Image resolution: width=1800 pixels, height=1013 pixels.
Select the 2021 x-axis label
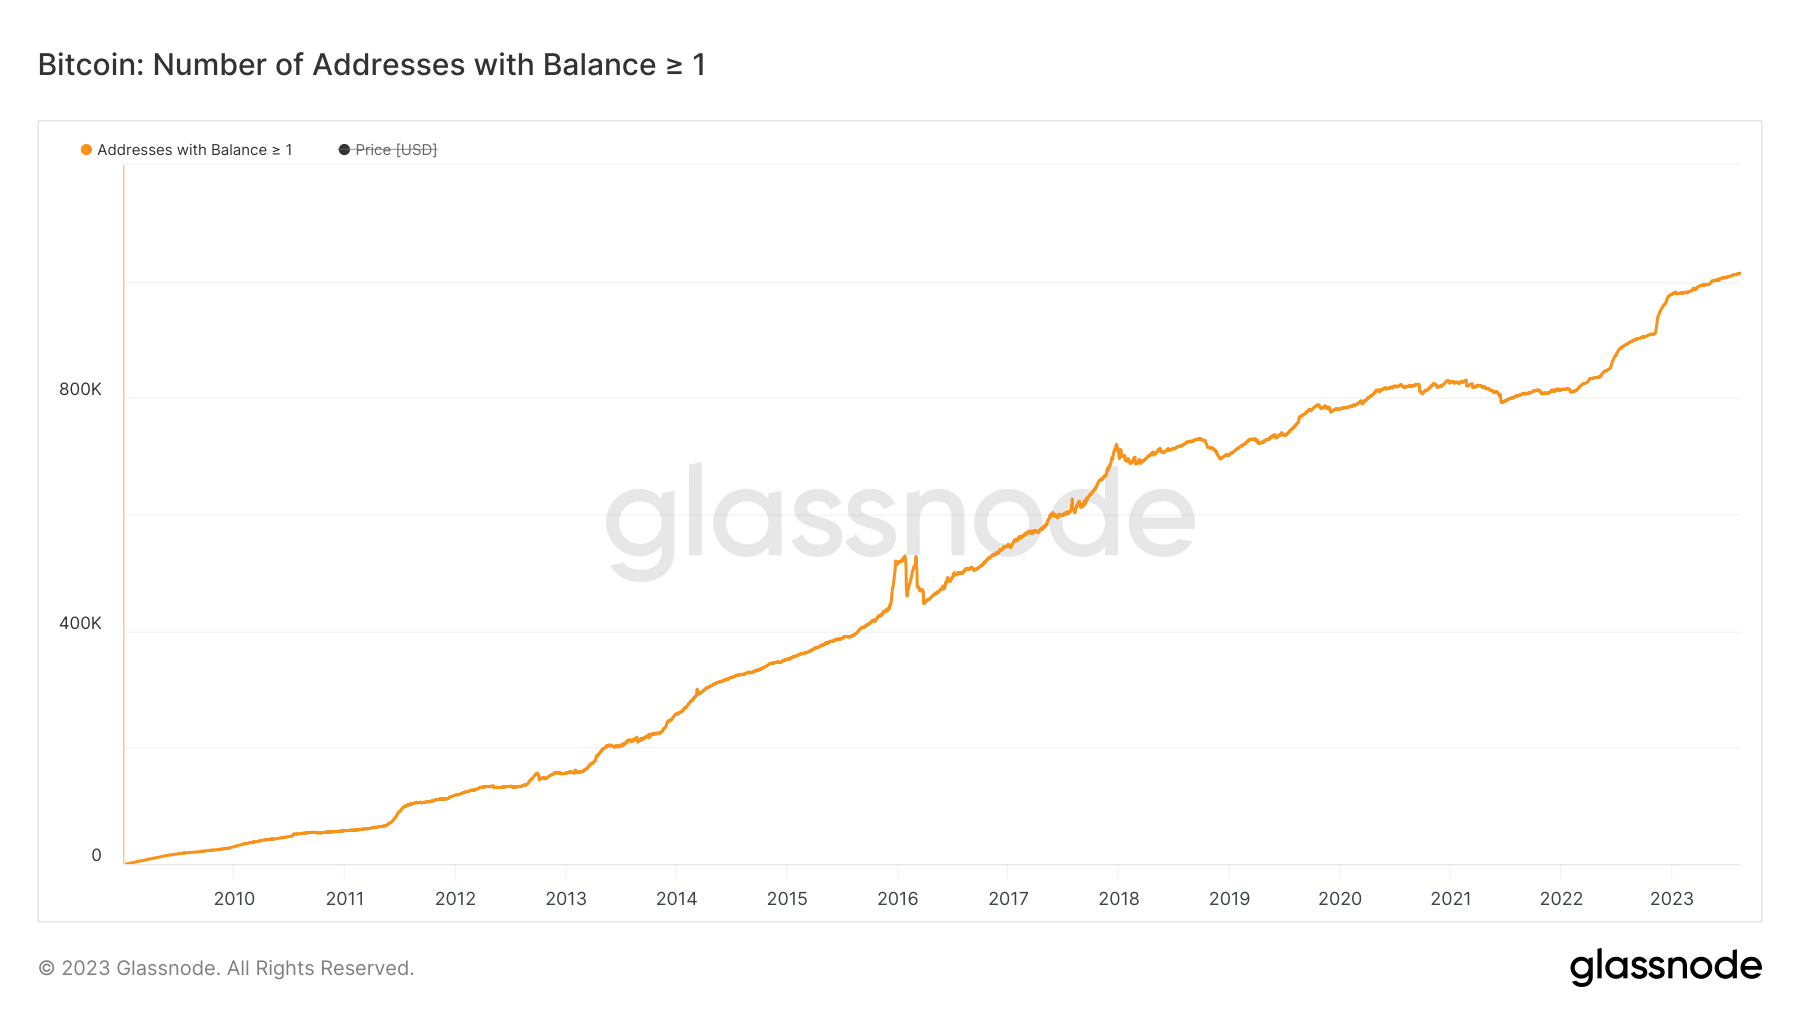click(1451, 898)
